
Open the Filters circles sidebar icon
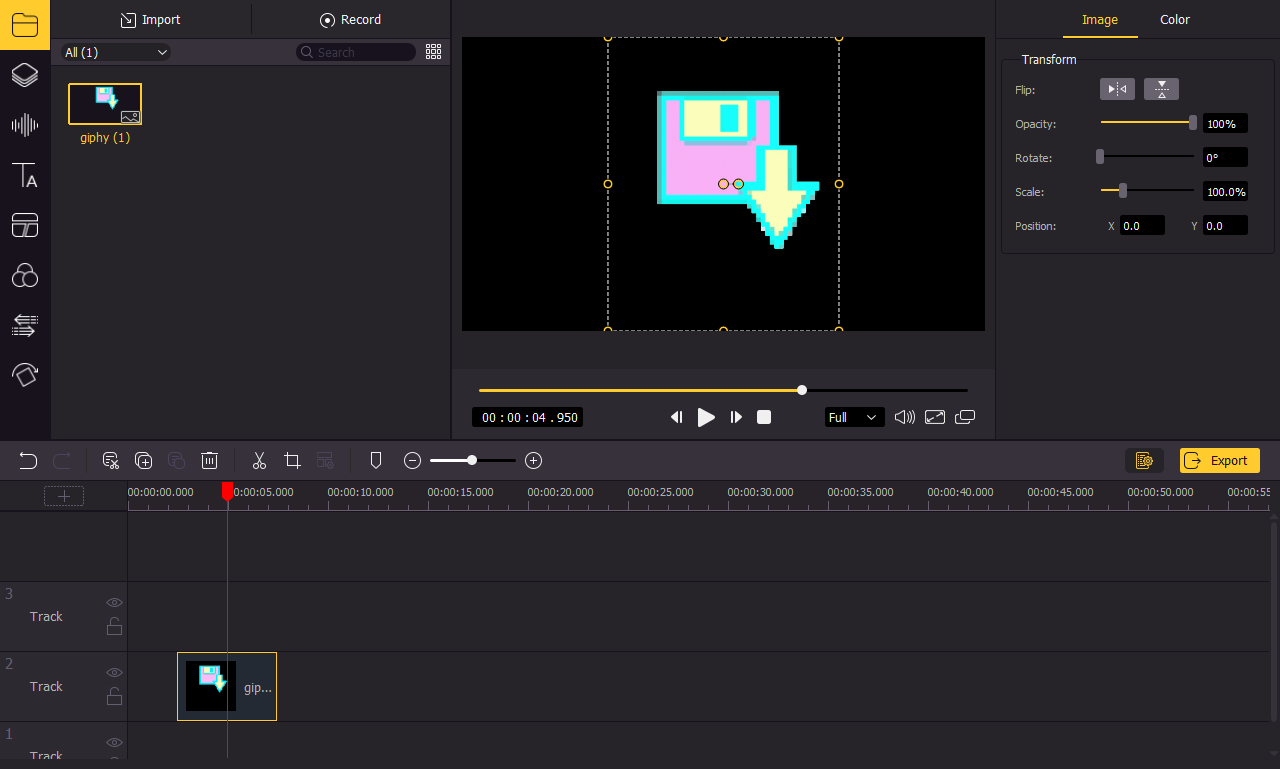pos(25,275)
